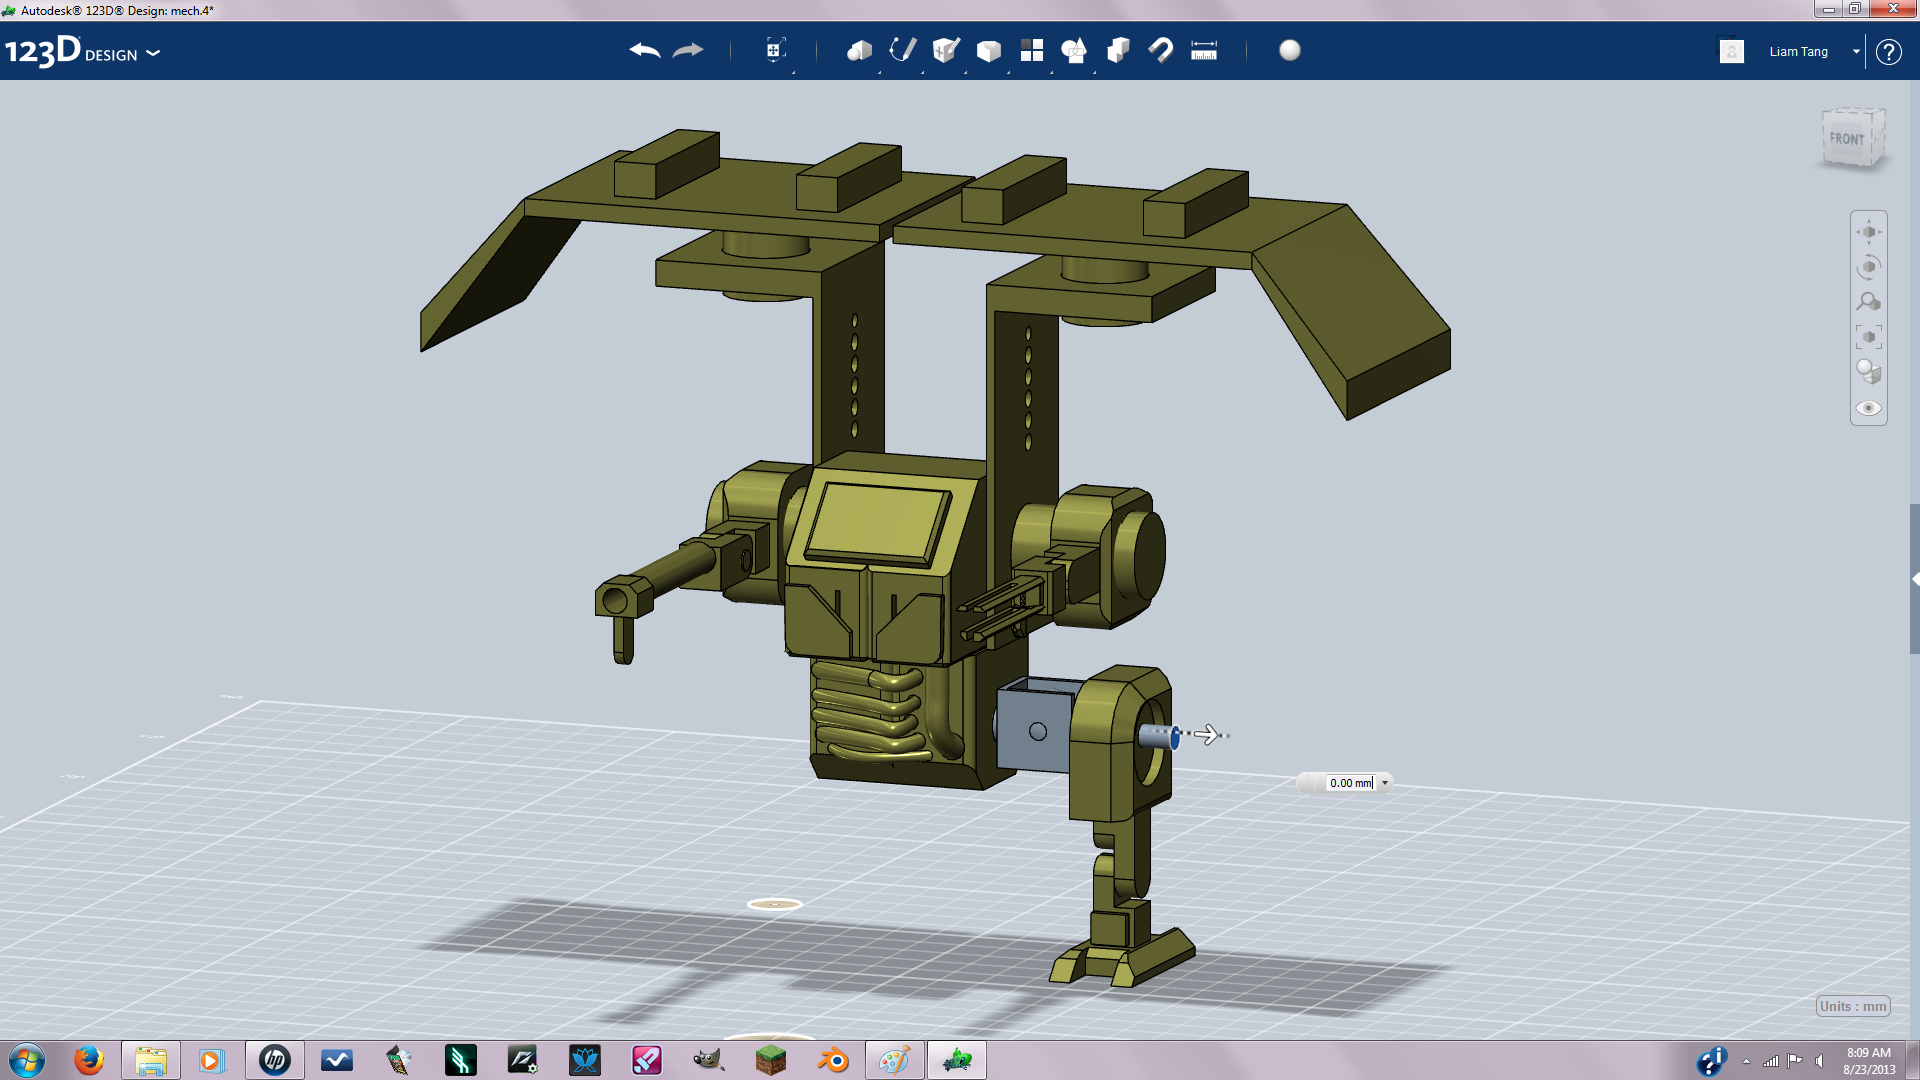Viewport: 1920px width, 1080px height.
Task: Click the user avatar icon
Action: [1732, 51]
